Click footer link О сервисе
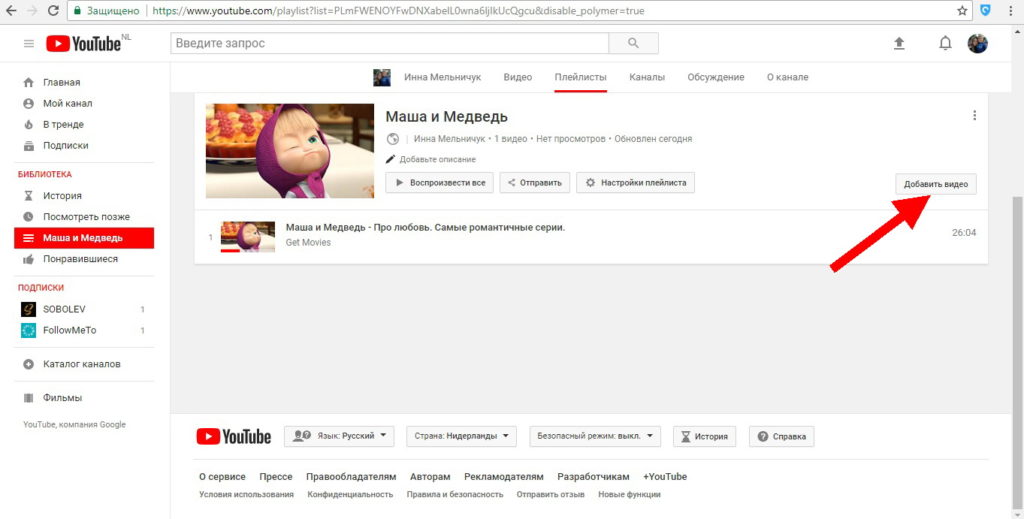 pos(222,477)
